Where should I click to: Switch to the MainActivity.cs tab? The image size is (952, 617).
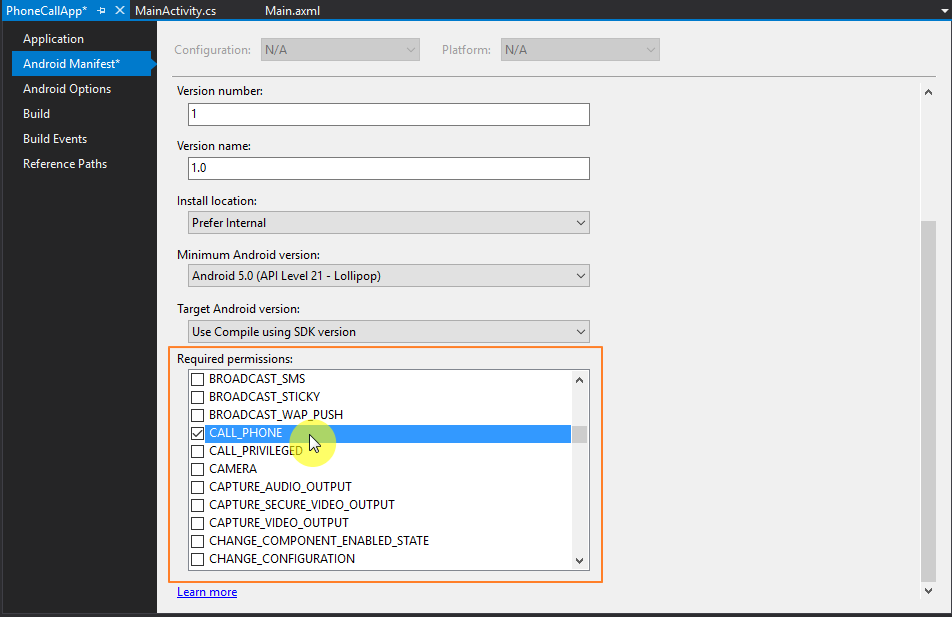[x=175, y=11]
